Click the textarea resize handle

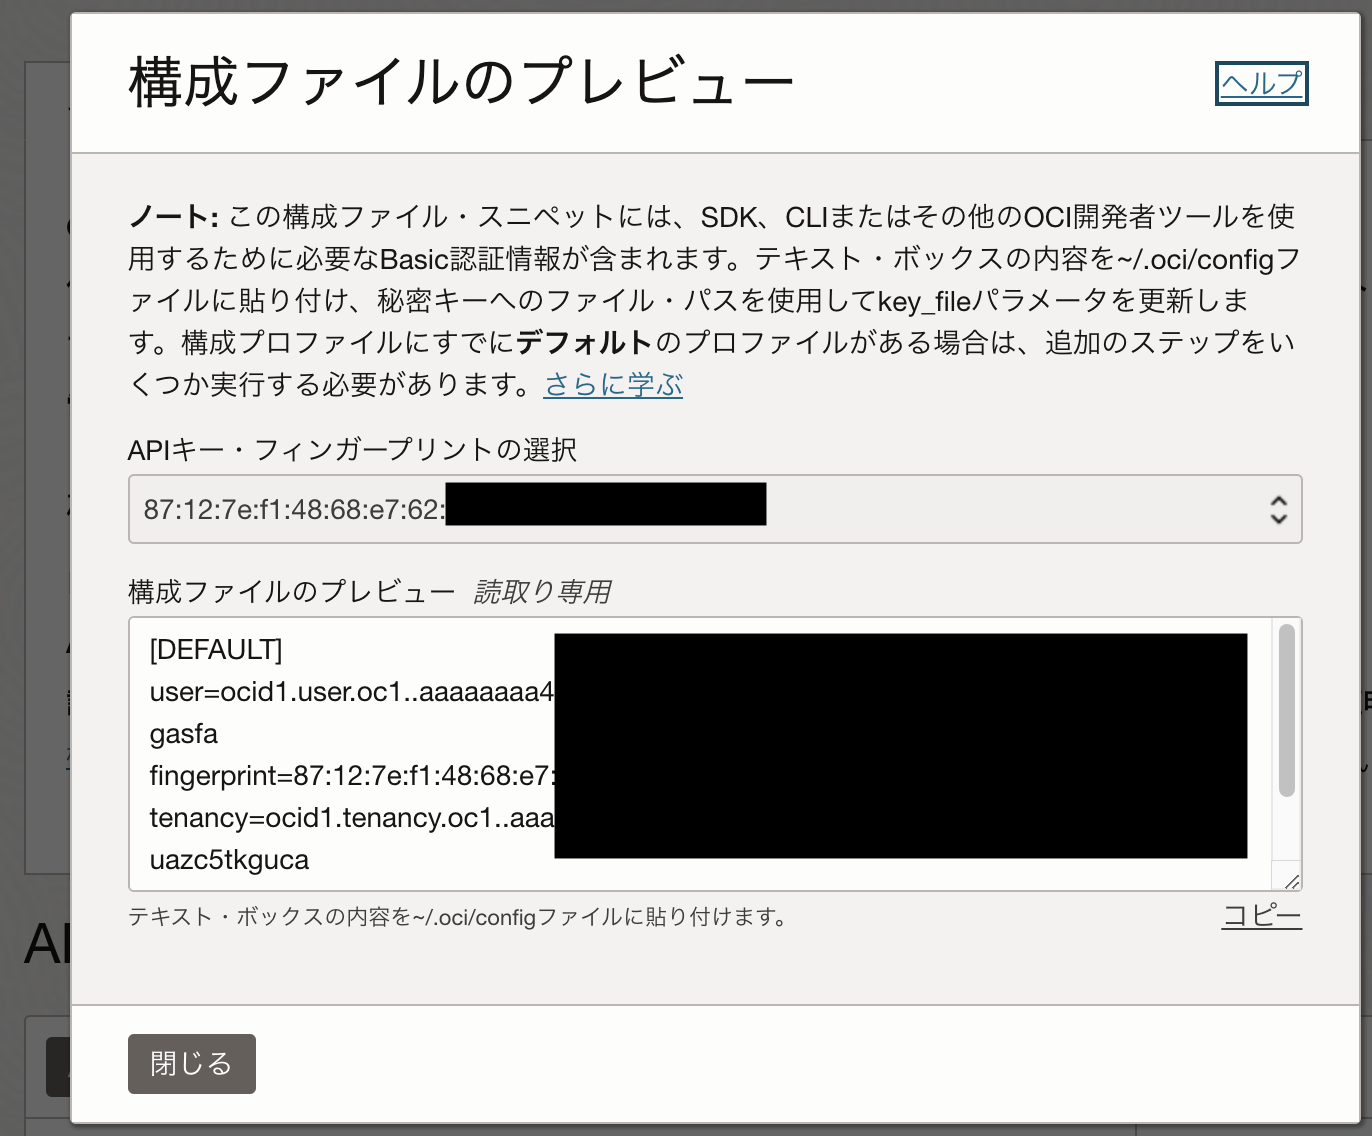[x=1291, y=881]
